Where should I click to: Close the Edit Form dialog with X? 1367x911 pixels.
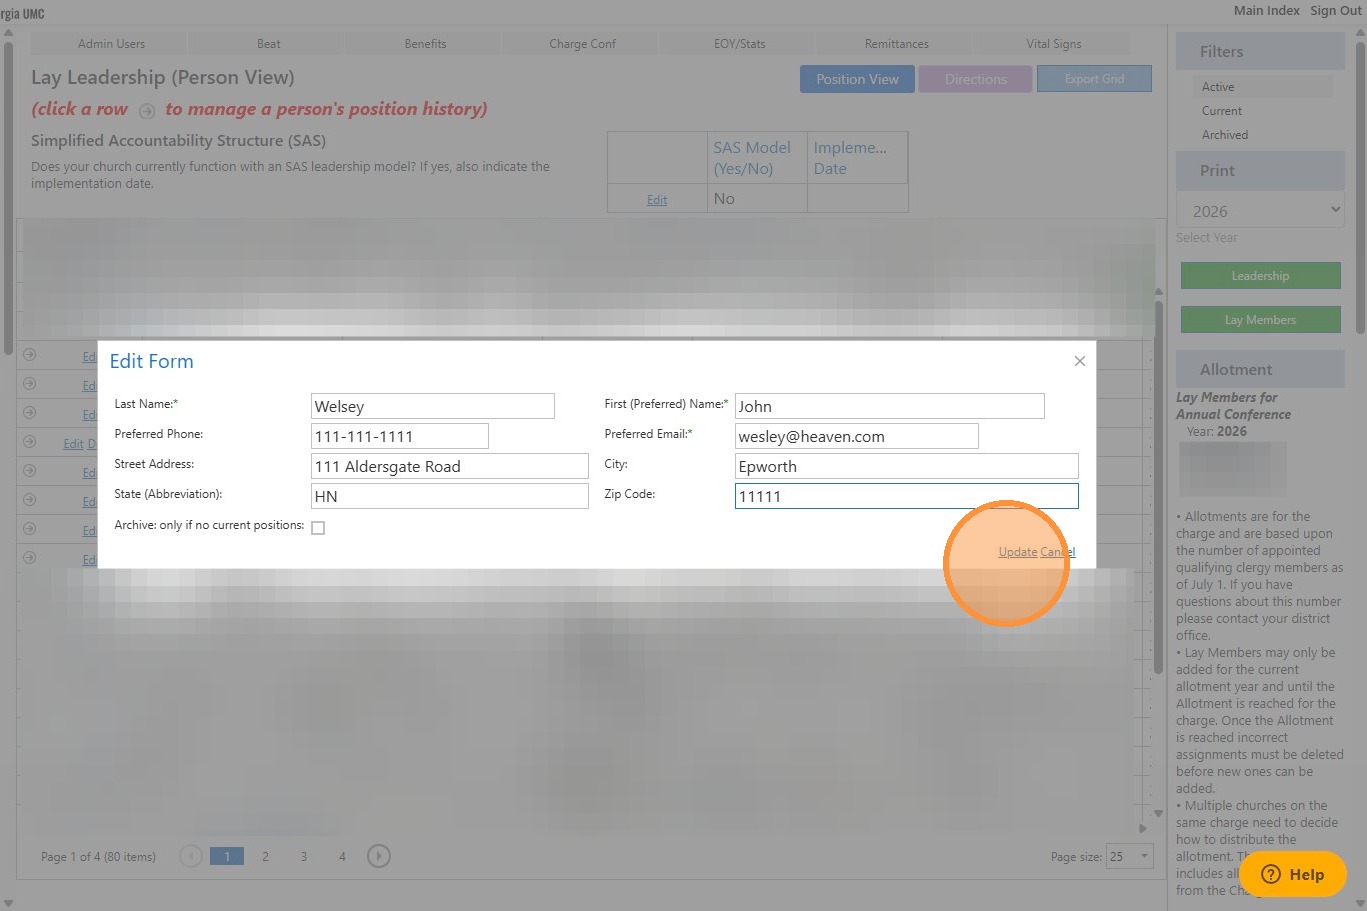coord(1079,361)
